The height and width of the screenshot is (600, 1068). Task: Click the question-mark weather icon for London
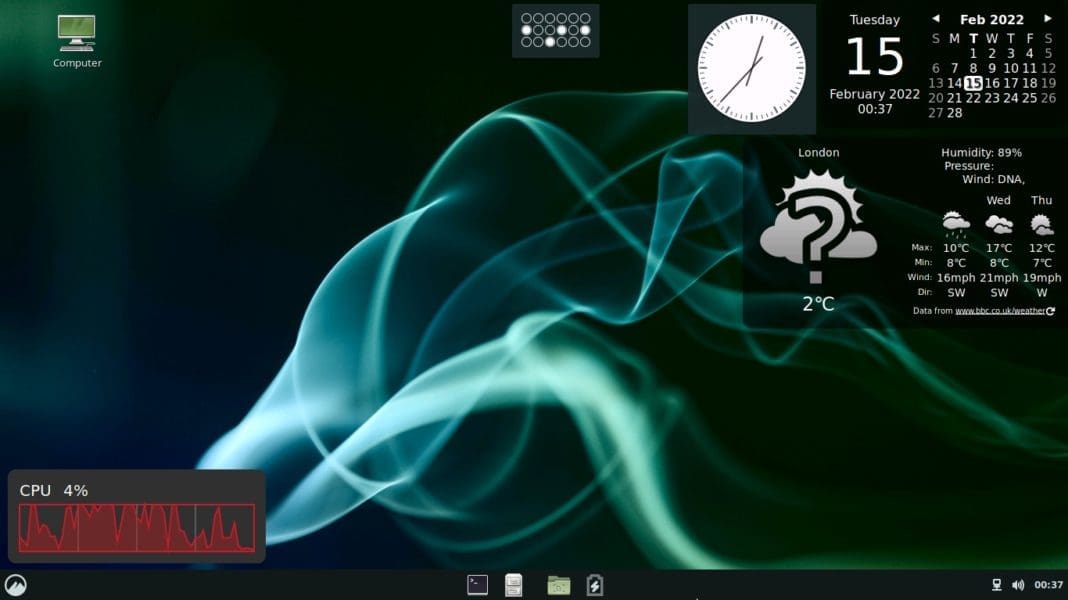(x=820, y=225)
